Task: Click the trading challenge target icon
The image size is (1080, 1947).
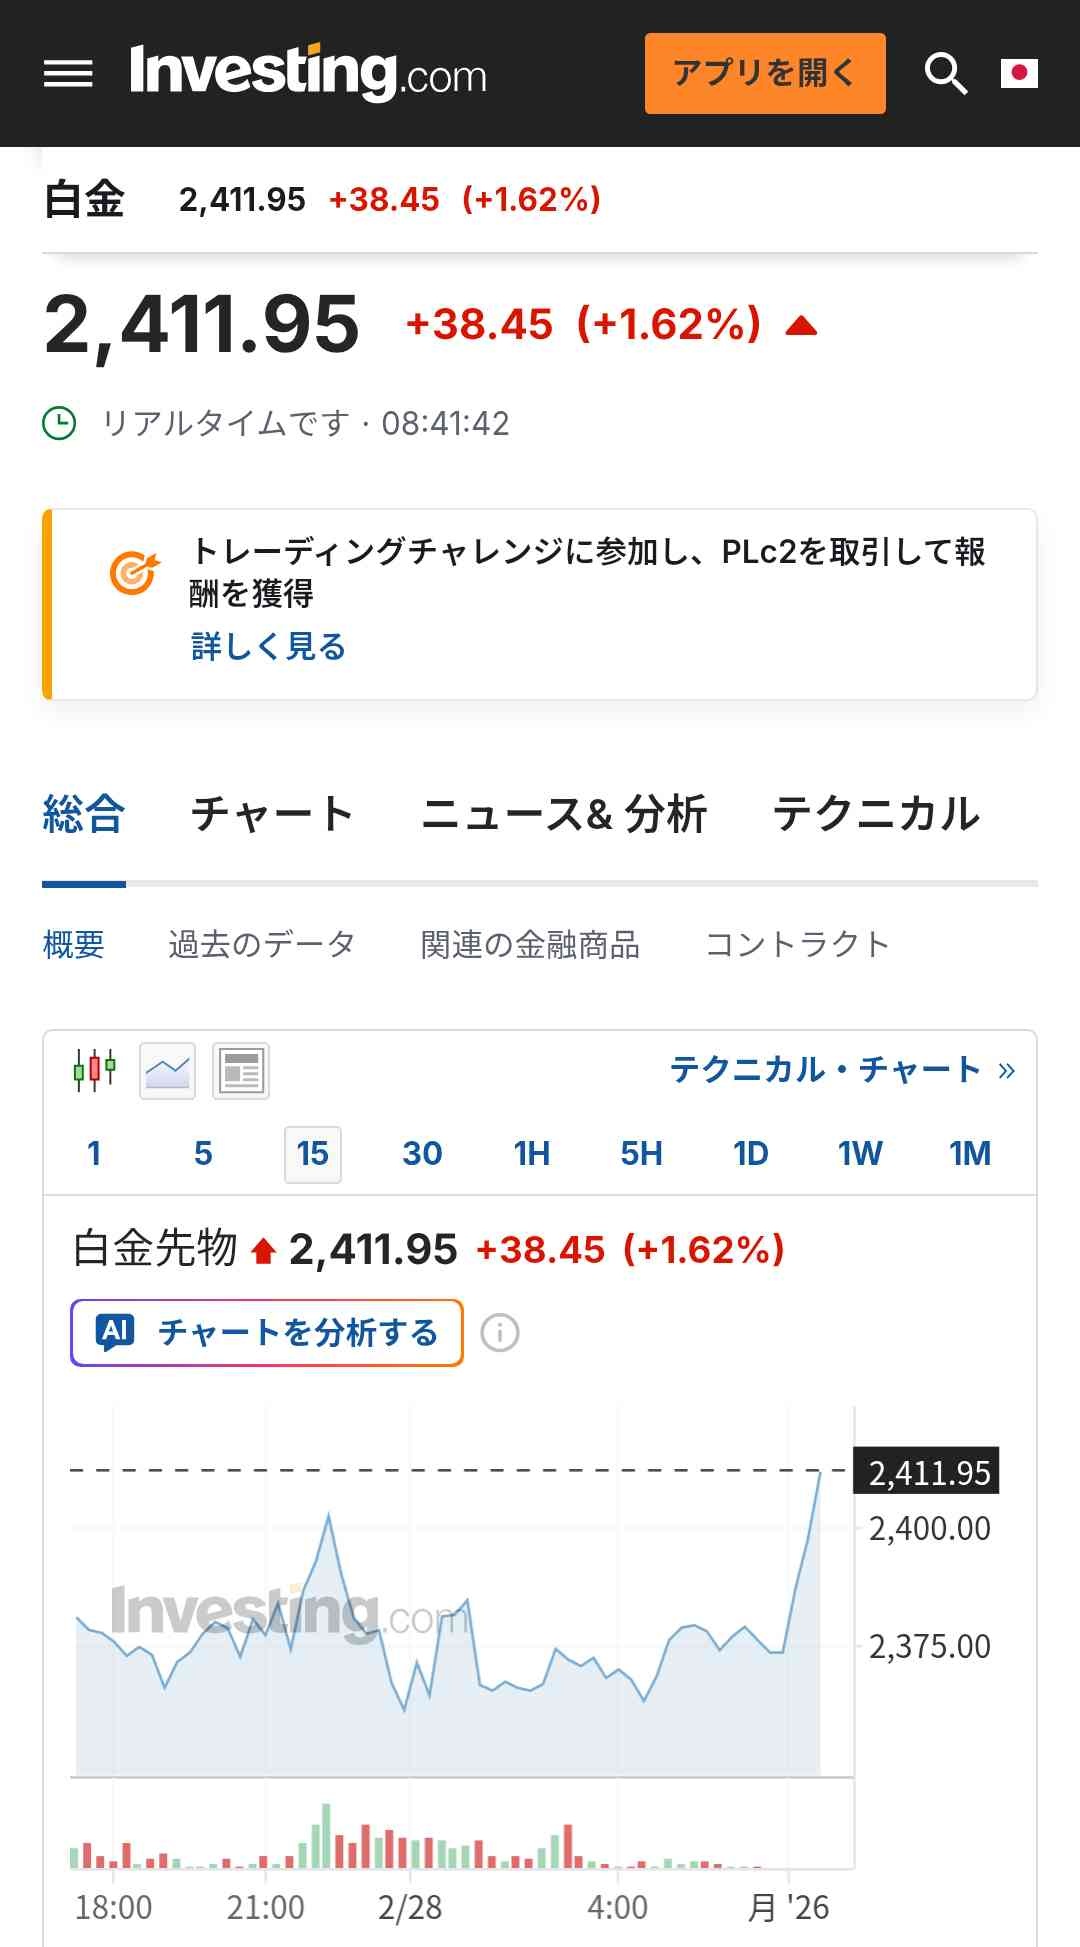Action: (x=134, y=573)
